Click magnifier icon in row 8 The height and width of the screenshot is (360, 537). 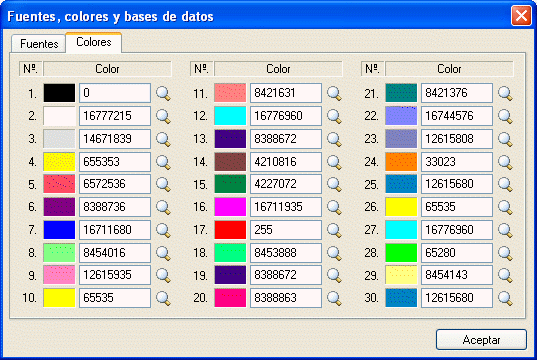coord(163,253)
